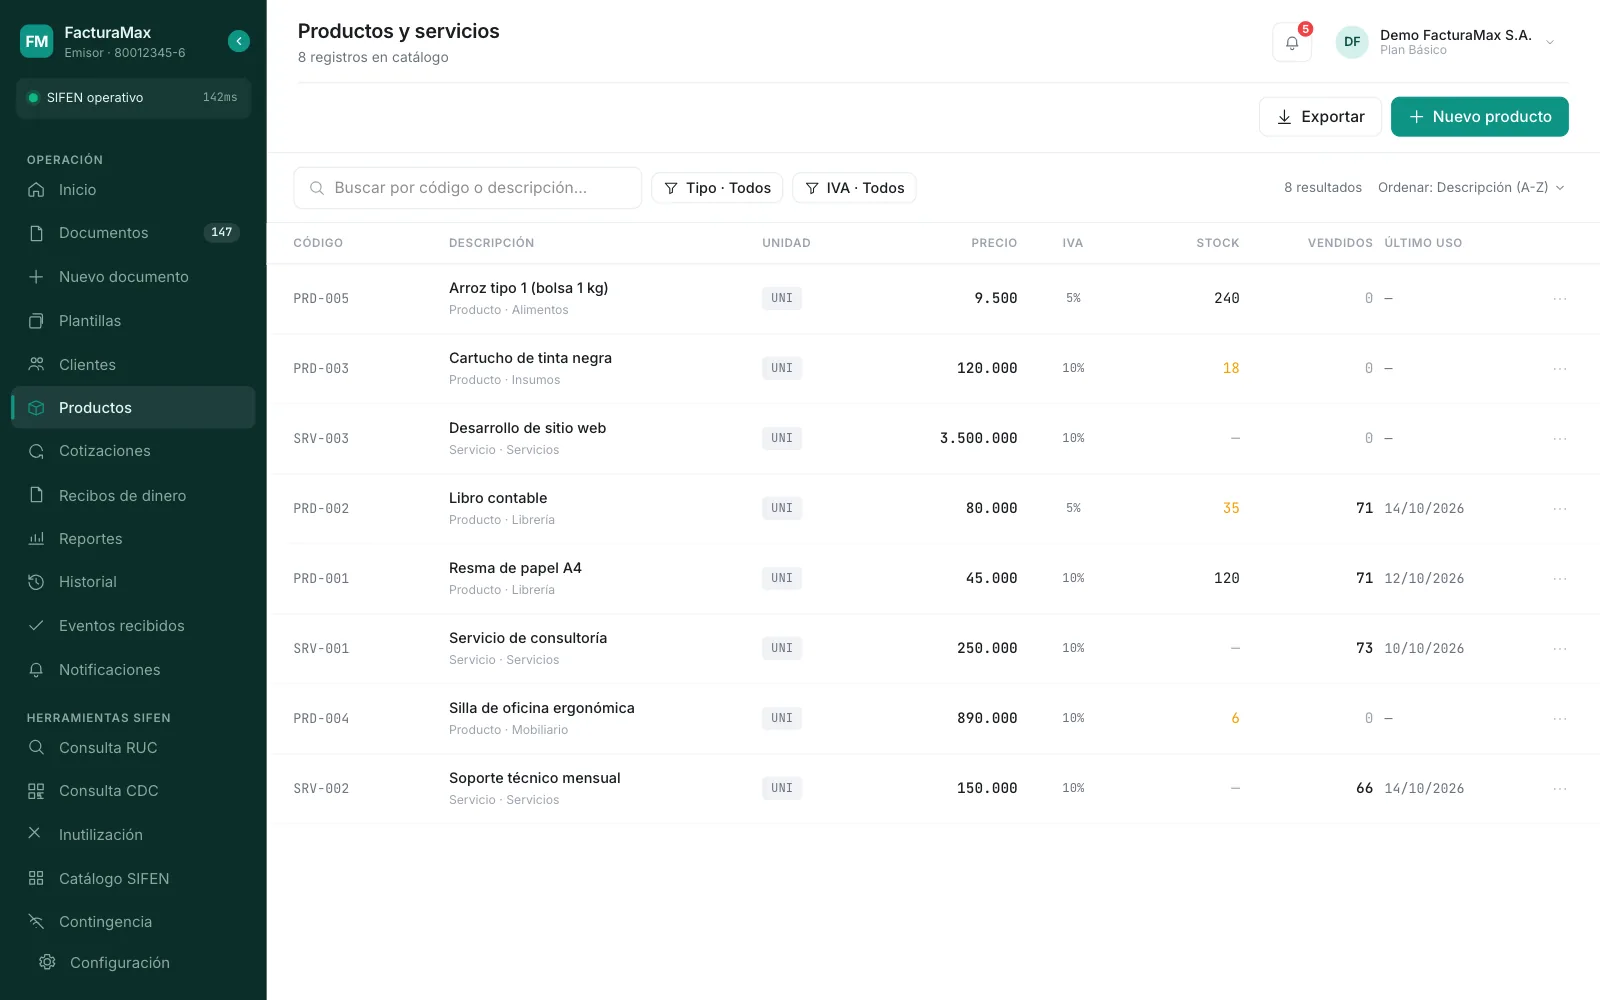The height and width of the screenshot is (1000, 1600).
Task: Open Configuración settings
Action: 133,963
